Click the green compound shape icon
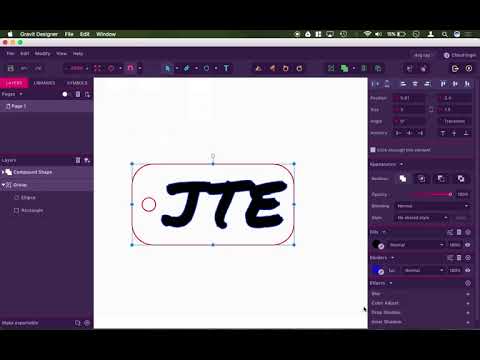The width and height of the screenshot is (480, 360). pos(344,68)
